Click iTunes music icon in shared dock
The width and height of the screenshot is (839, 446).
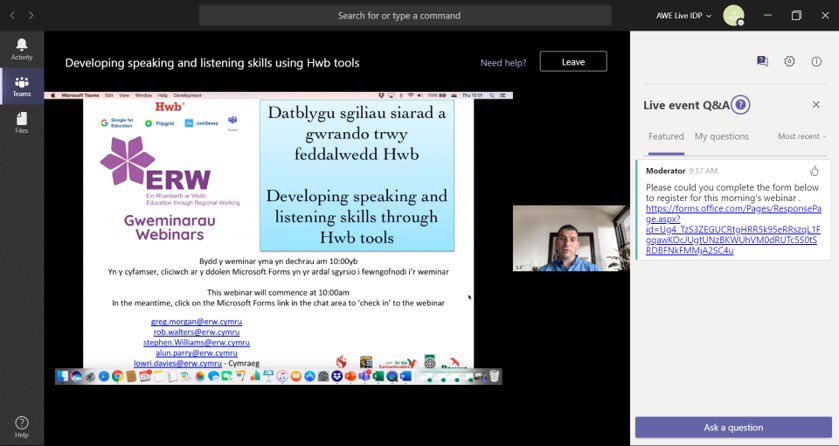tap(282, 376)
